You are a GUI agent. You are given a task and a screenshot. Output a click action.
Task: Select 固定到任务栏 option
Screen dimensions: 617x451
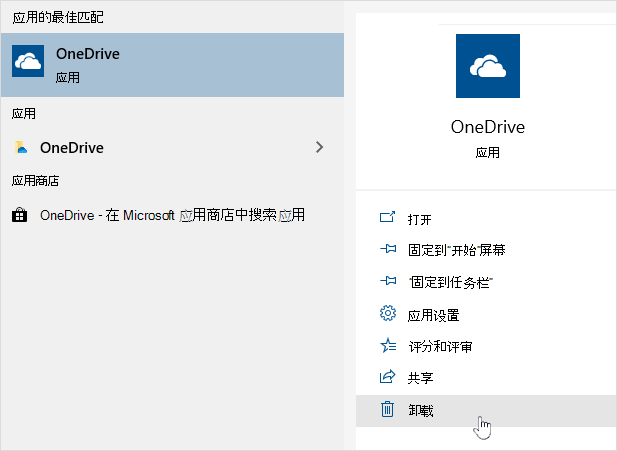(486, 282)
